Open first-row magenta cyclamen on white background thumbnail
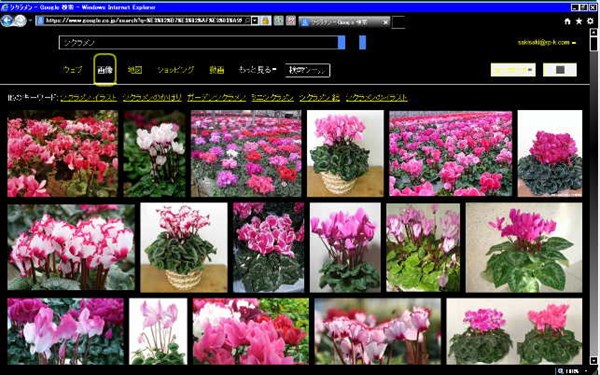Screen dimensions: 600x375 [550, 153]
